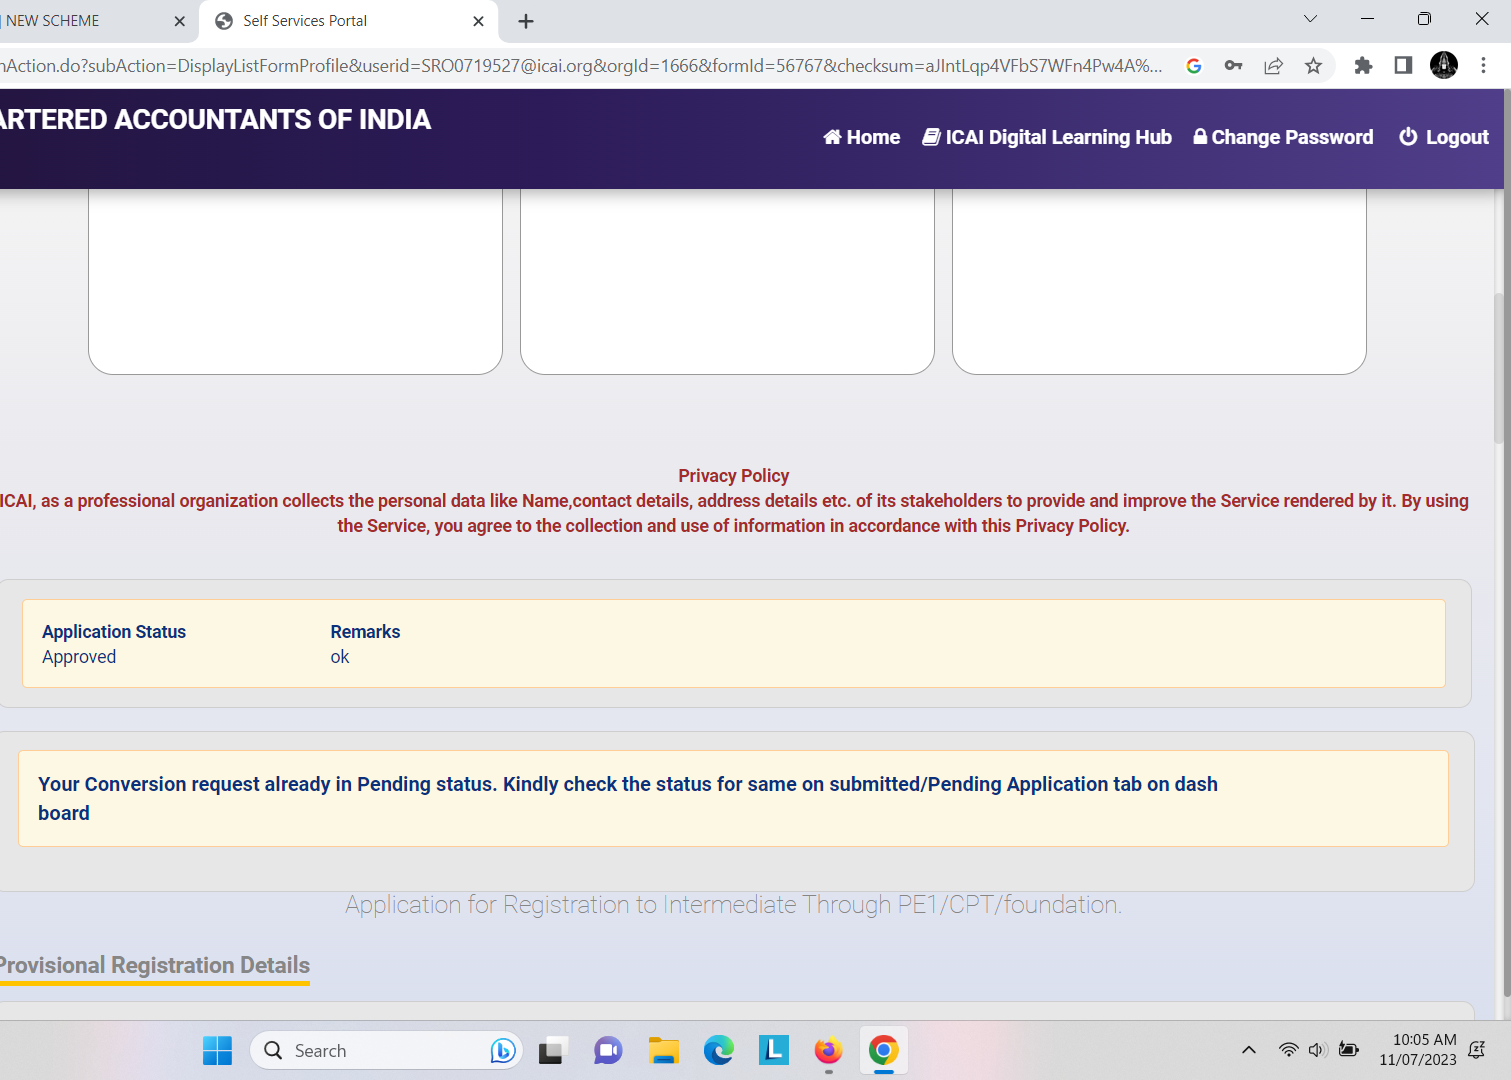Close the Self Services Portal tab
The height and width of the screenshot is (1080, 1511).
[x=478, y=21]
